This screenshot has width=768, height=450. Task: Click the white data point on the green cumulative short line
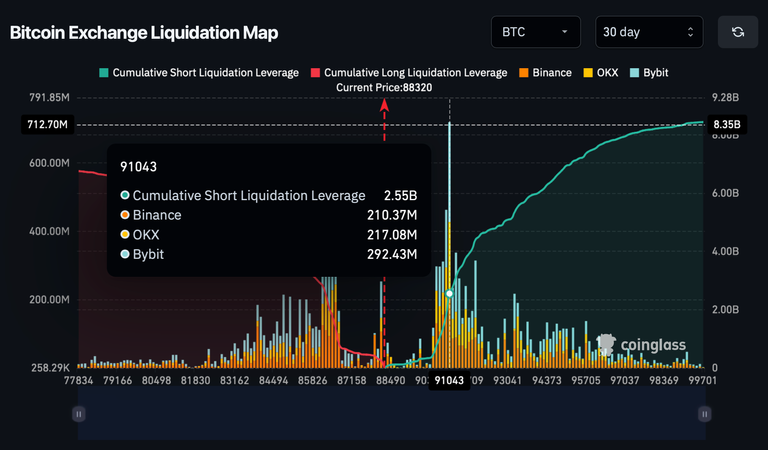tap(450, 294)
